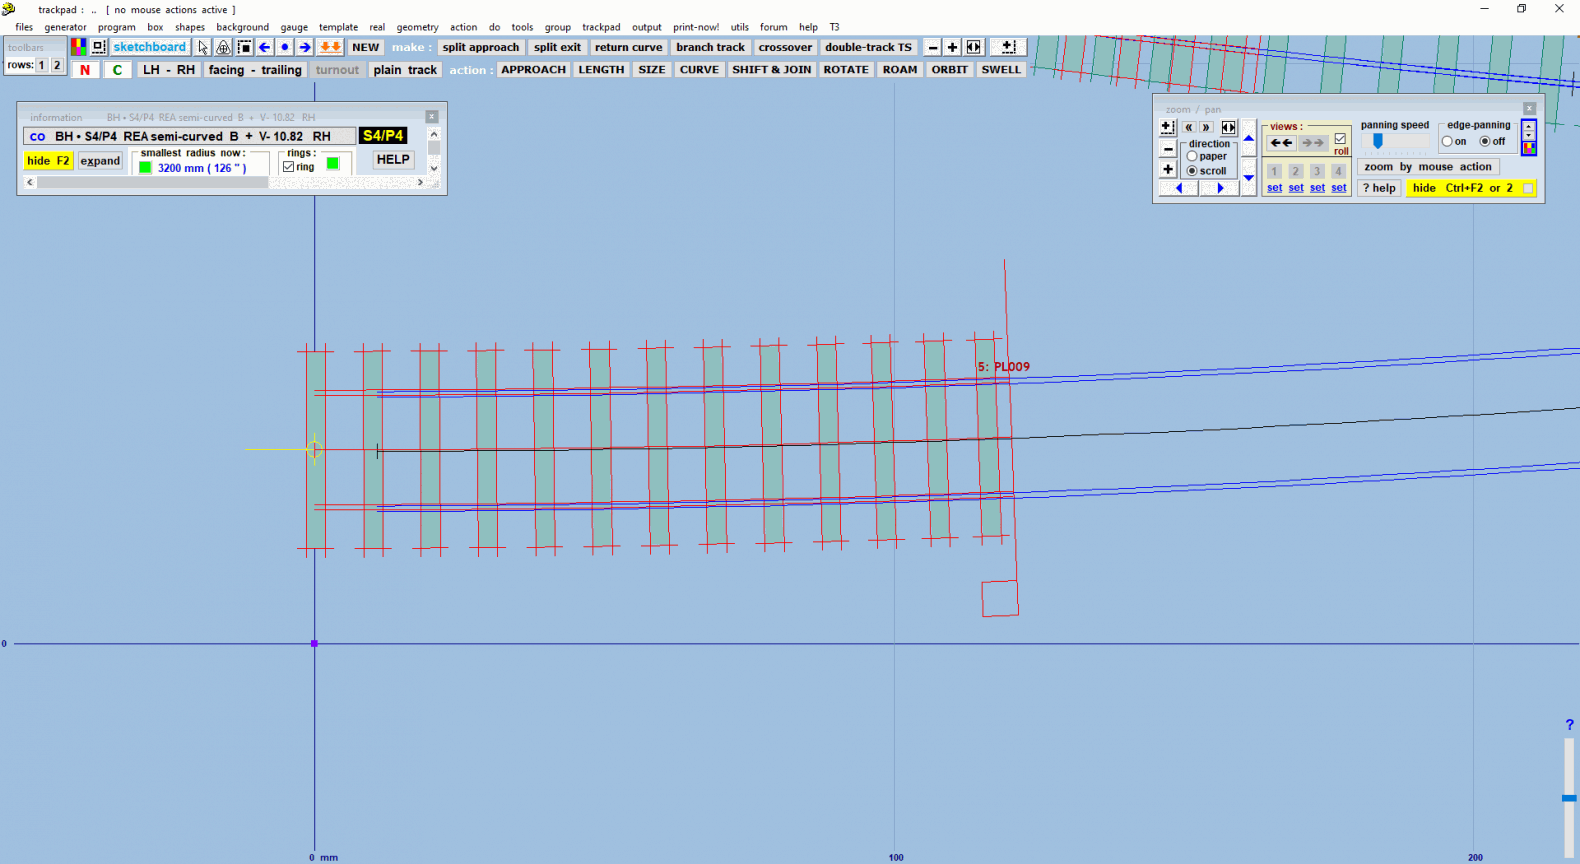Click the minus zoom-out button in zoom/pan panel
Image resolution: width=1580 pixels, height=864 pixels.
(x=1167, y=149)
